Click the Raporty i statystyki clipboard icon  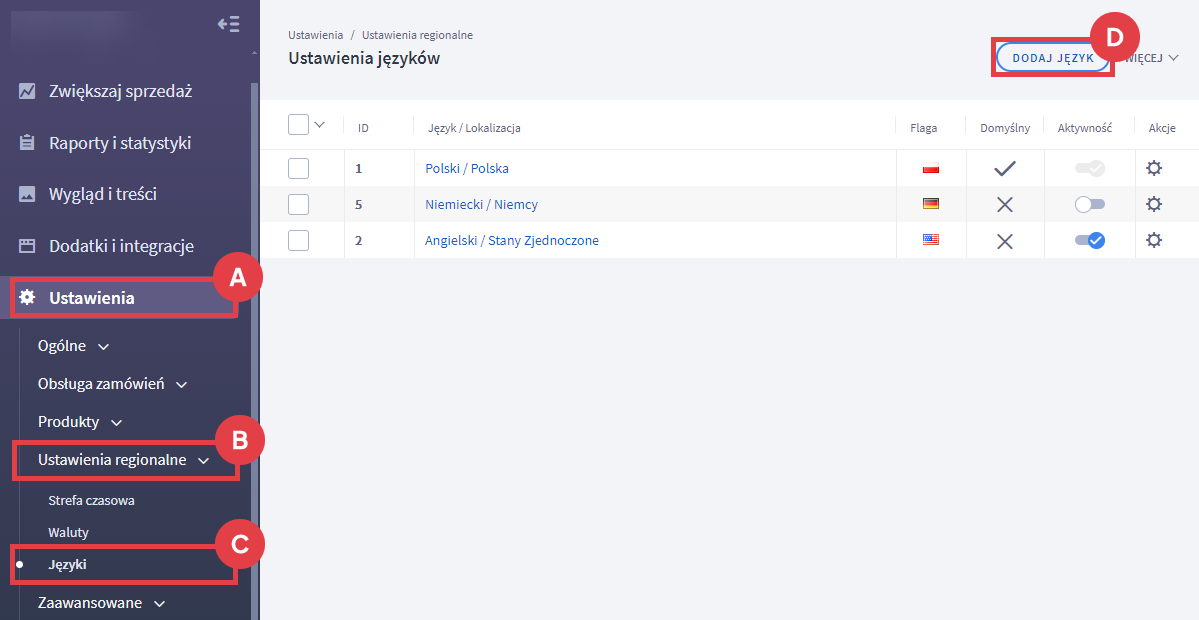(27, 143)
